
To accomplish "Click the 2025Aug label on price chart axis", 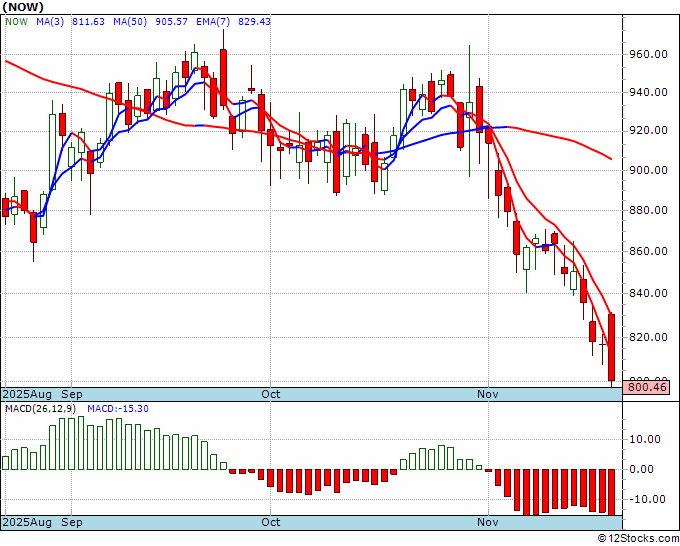I will (x=27, y=394).
